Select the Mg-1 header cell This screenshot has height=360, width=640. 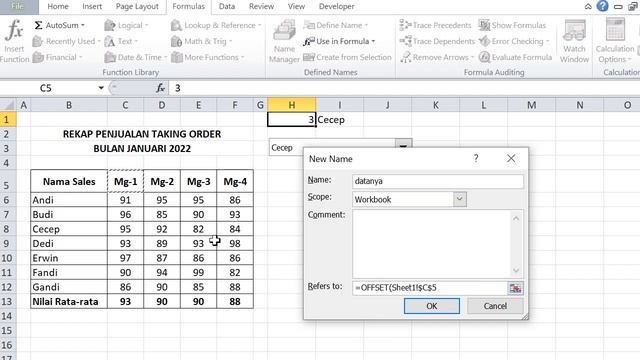click(x=125, y=182)
